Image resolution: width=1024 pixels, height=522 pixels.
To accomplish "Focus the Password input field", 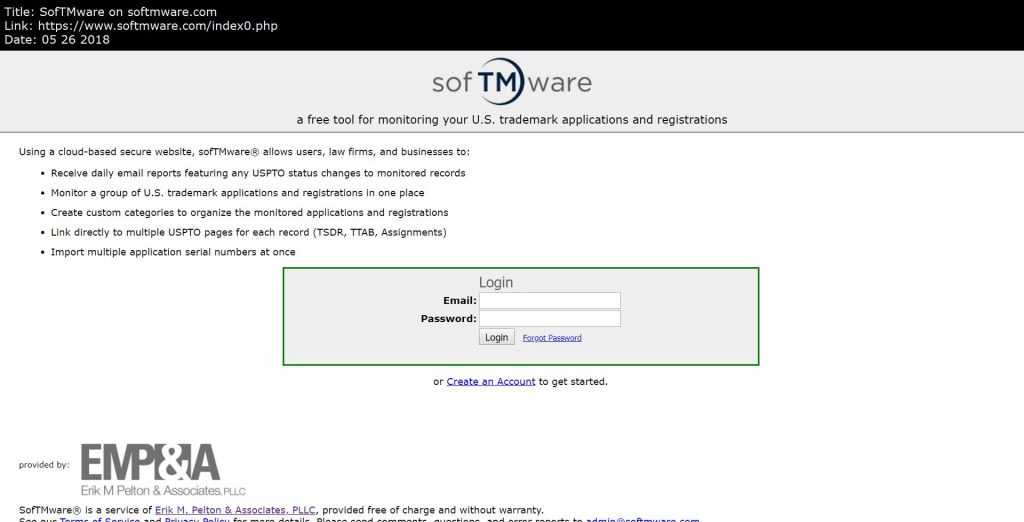I will 549,319.
